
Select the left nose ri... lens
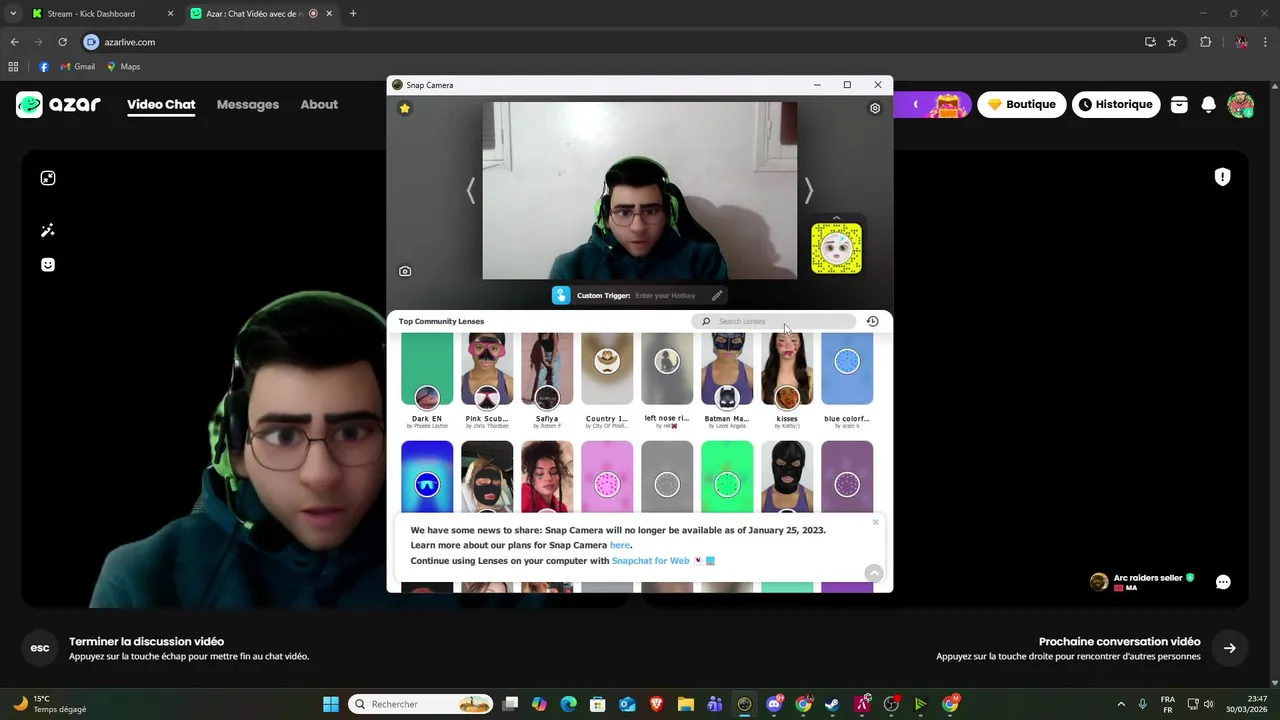(x=667, y=380)
